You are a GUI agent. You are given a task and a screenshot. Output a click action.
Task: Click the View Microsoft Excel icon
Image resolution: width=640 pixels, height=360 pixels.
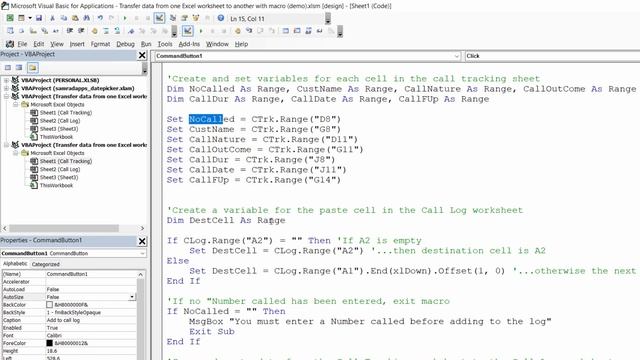(x=10, y=18)
